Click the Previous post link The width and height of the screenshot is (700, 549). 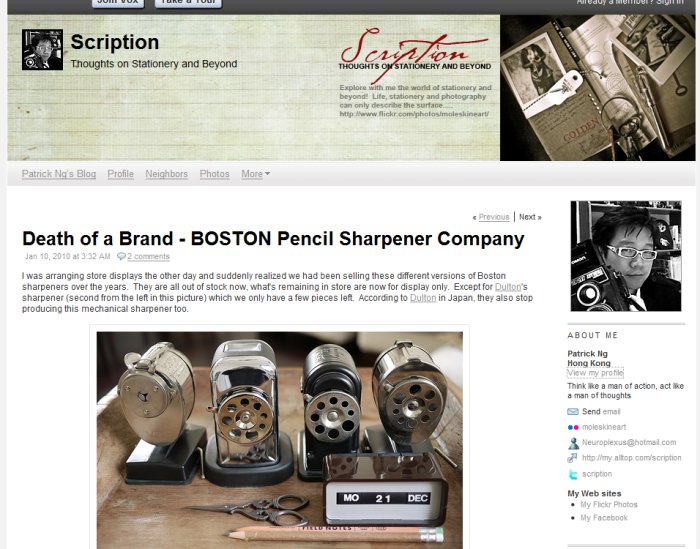pos(493,217)
